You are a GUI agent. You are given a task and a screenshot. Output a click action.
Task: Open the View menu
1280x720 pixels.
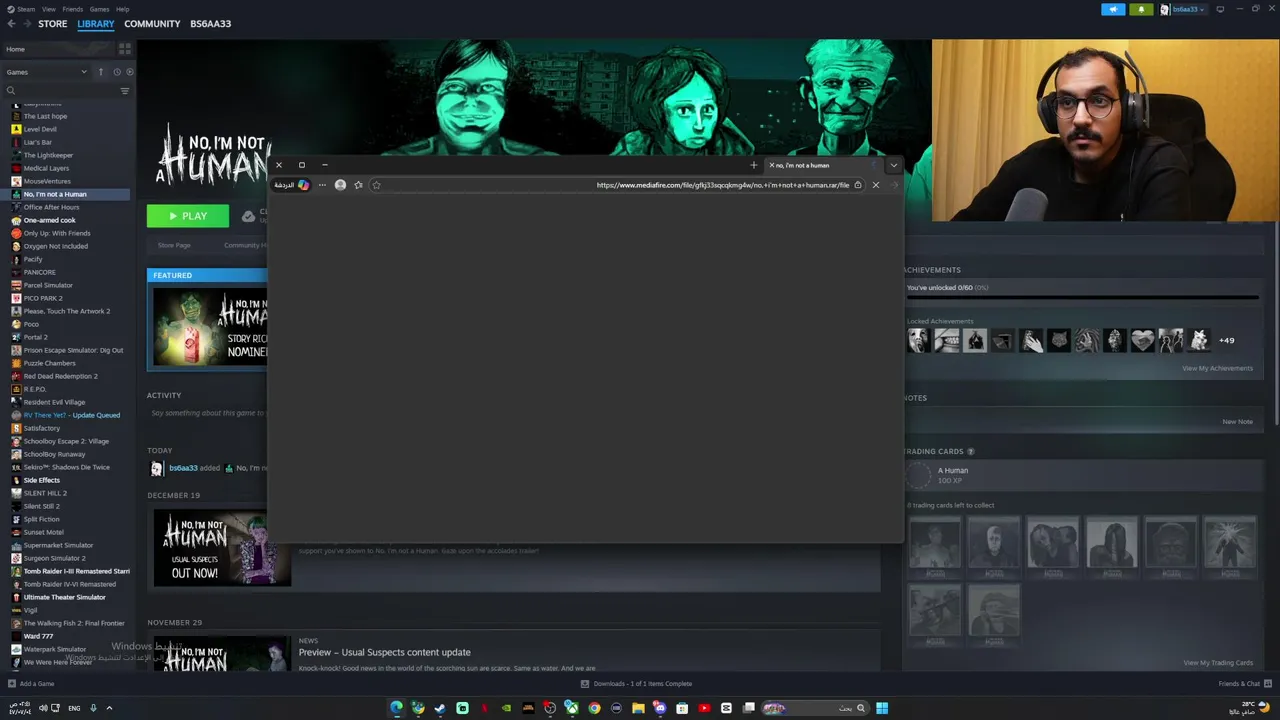48,9
